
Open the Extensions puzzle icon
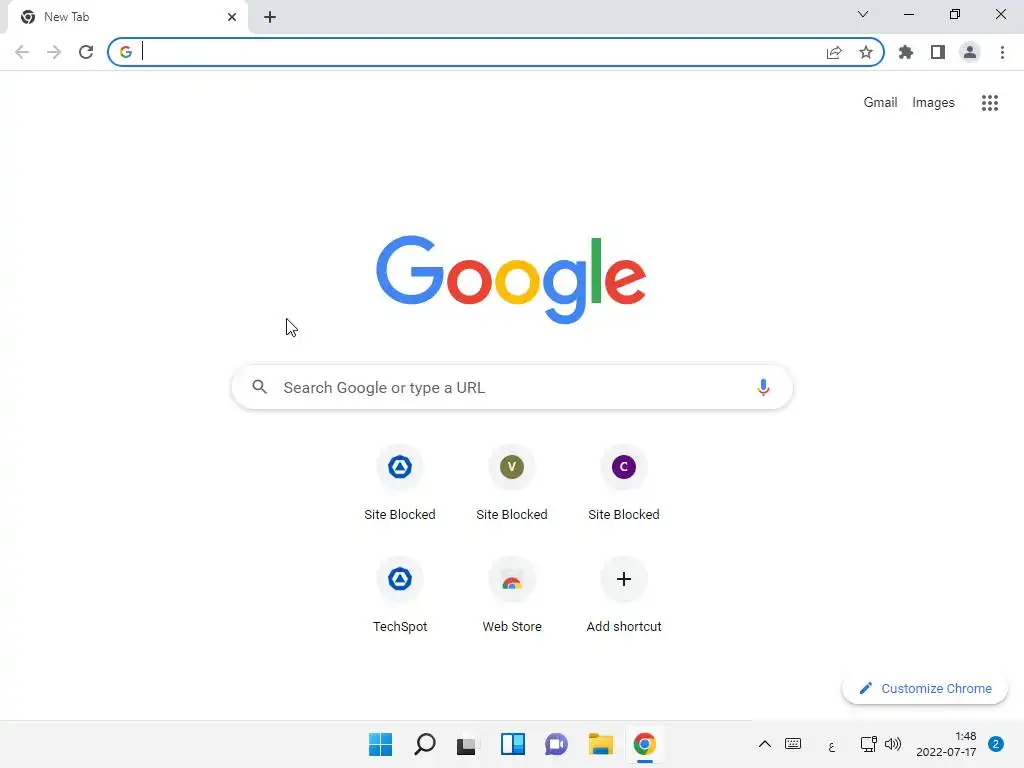906,52
